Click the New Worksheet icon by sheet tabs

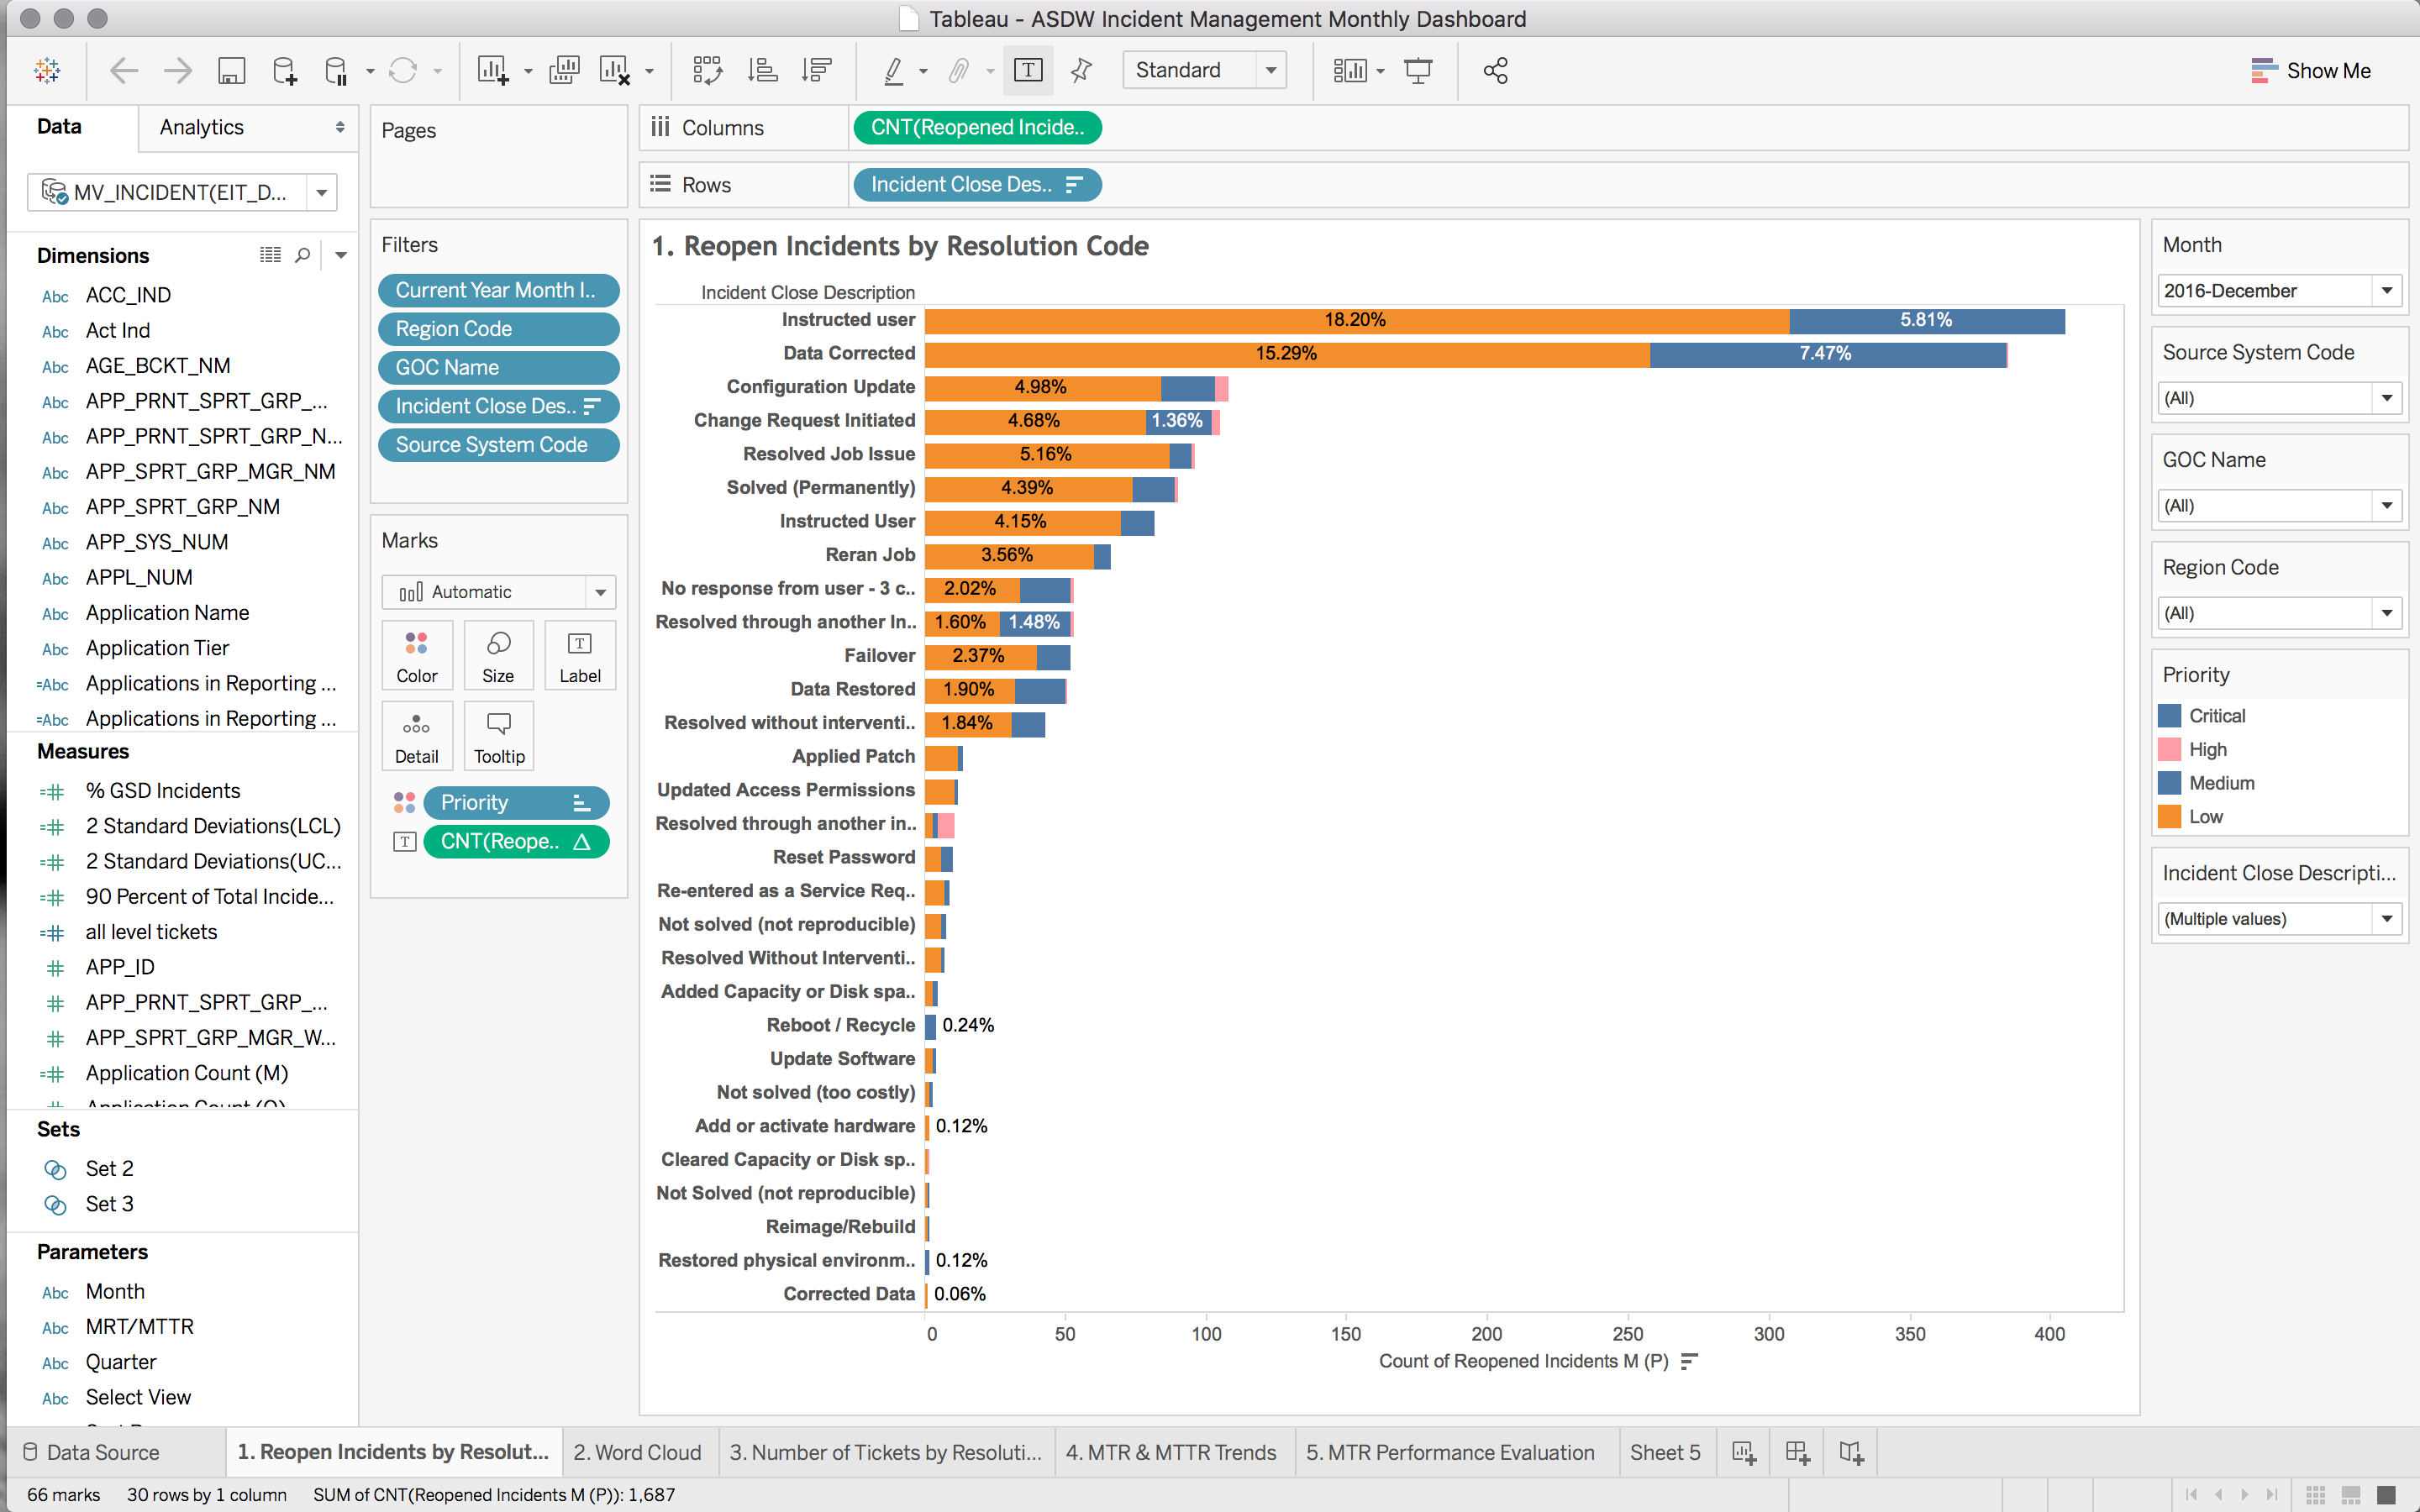[x=1744, y=1452]
